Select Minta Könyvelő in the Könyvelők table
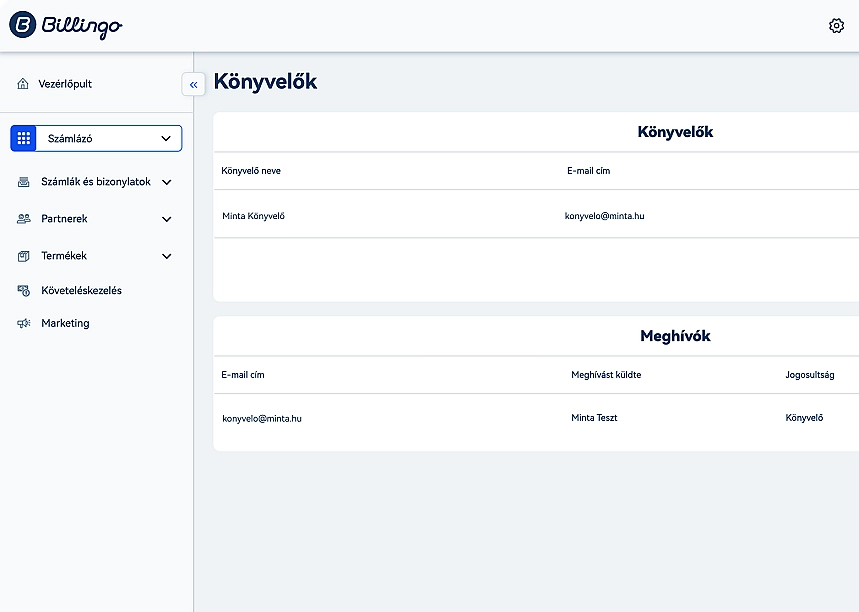859x612 pixels. (255, 215)
